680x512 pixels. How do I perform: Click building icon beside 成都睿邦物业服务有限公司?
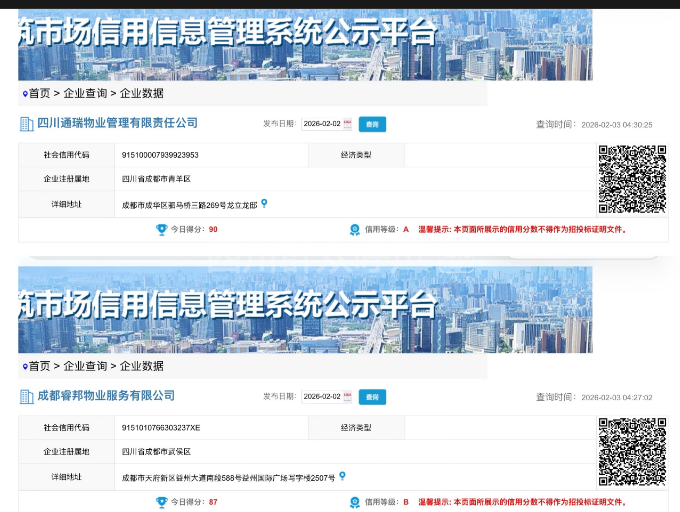[x=27, y=396]
